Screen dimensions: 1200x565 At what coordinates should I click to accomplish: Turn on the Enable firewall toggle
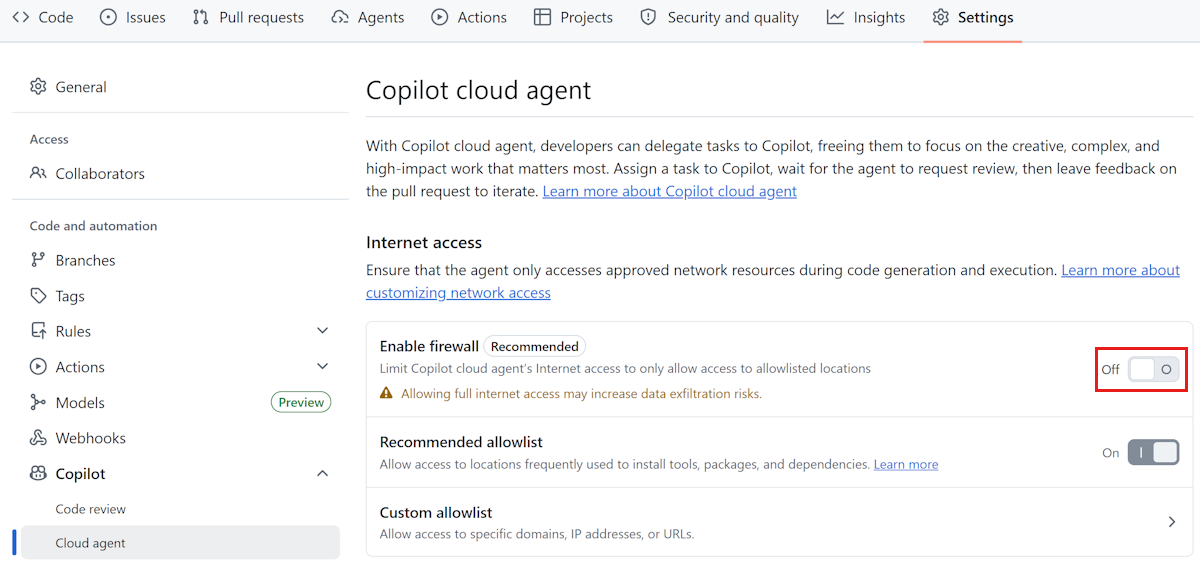(x=1153, y=369)
